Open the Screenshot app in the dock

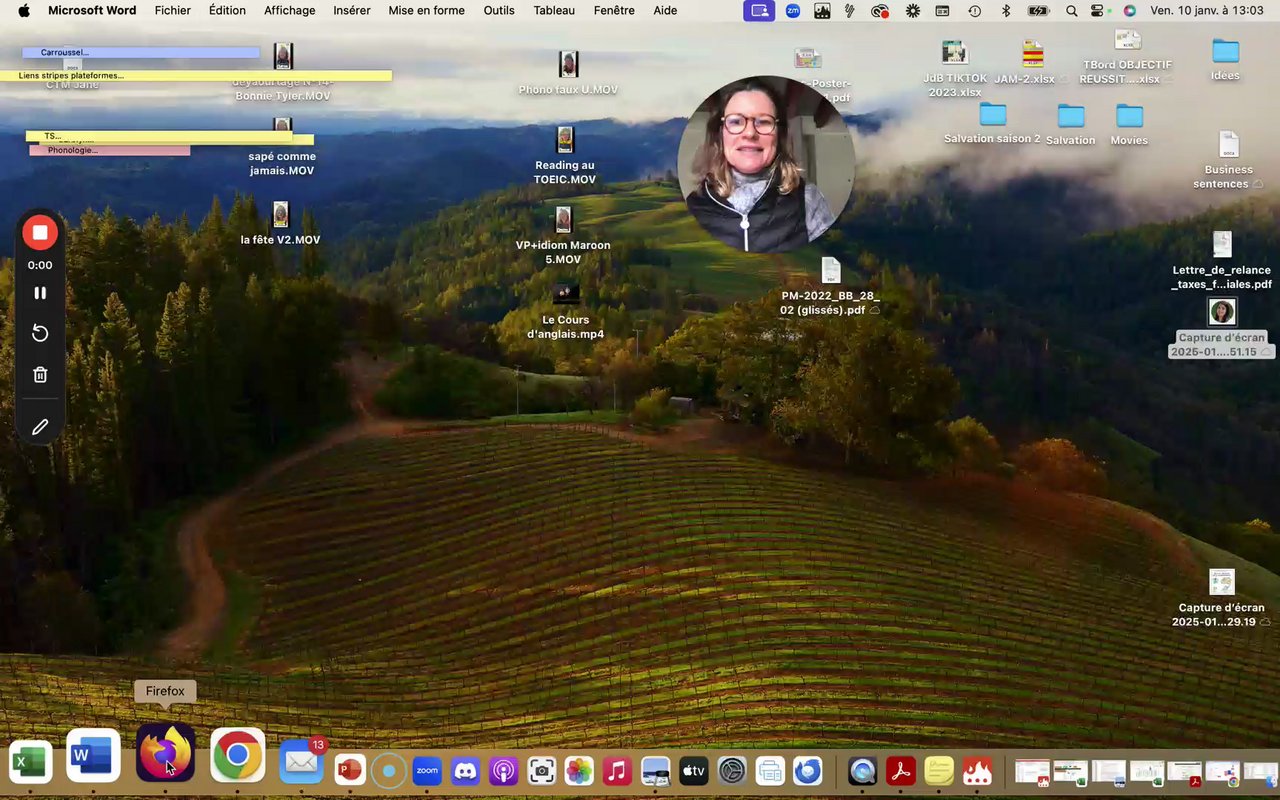click(x=542, y=770)
